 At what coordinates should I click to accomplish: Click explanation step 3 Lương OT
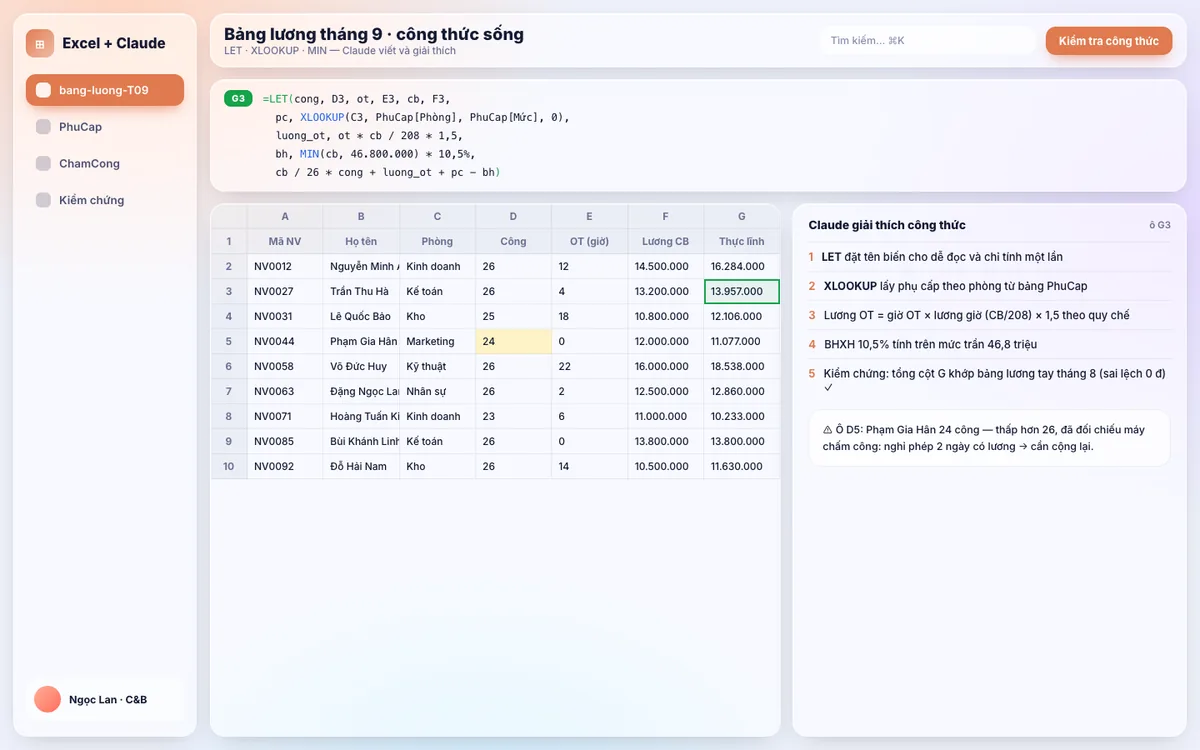point(989,315)
